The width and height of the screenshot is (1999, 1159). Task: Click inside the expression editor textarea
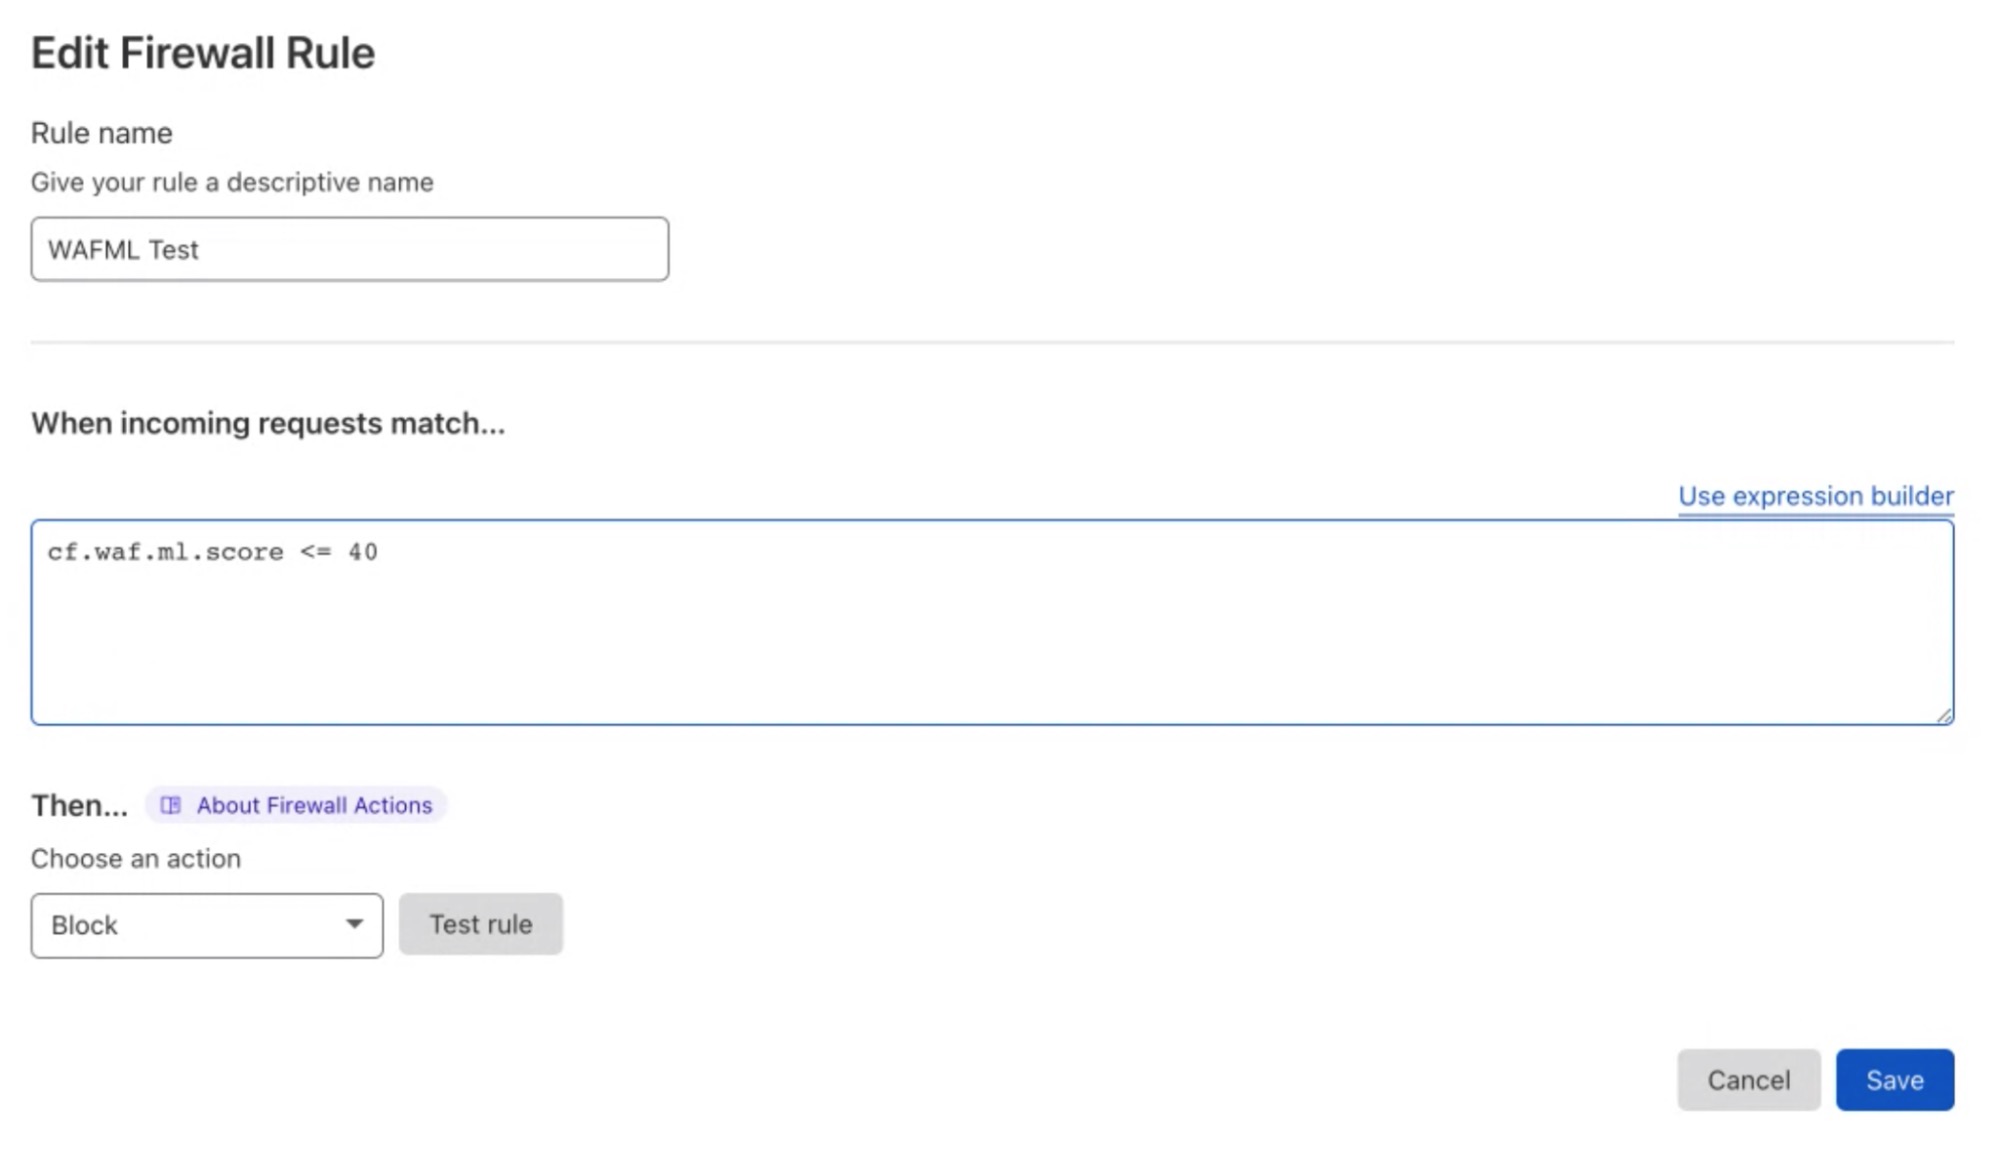click(990, 640)
